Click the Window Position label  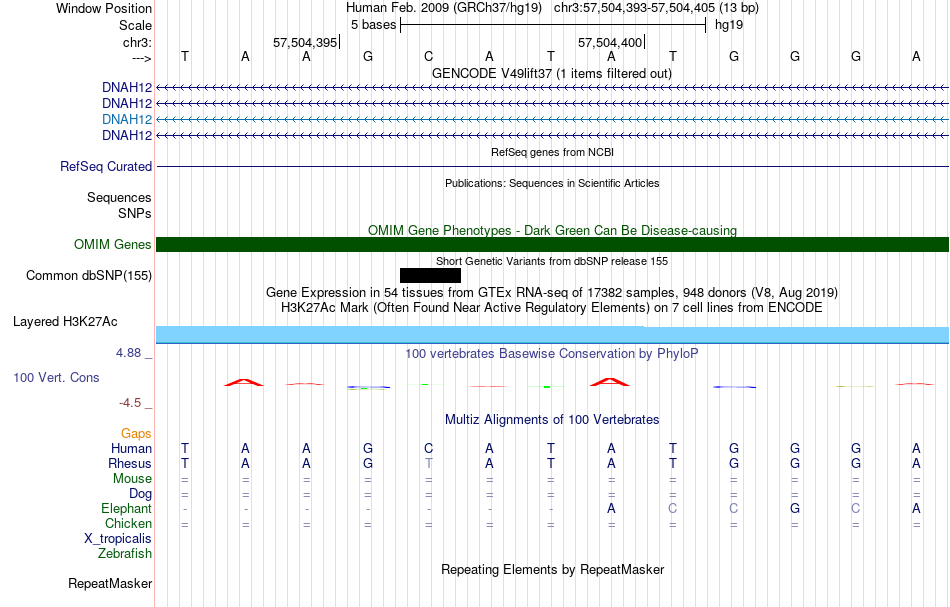pyautogui.click(x=104, y=8)
